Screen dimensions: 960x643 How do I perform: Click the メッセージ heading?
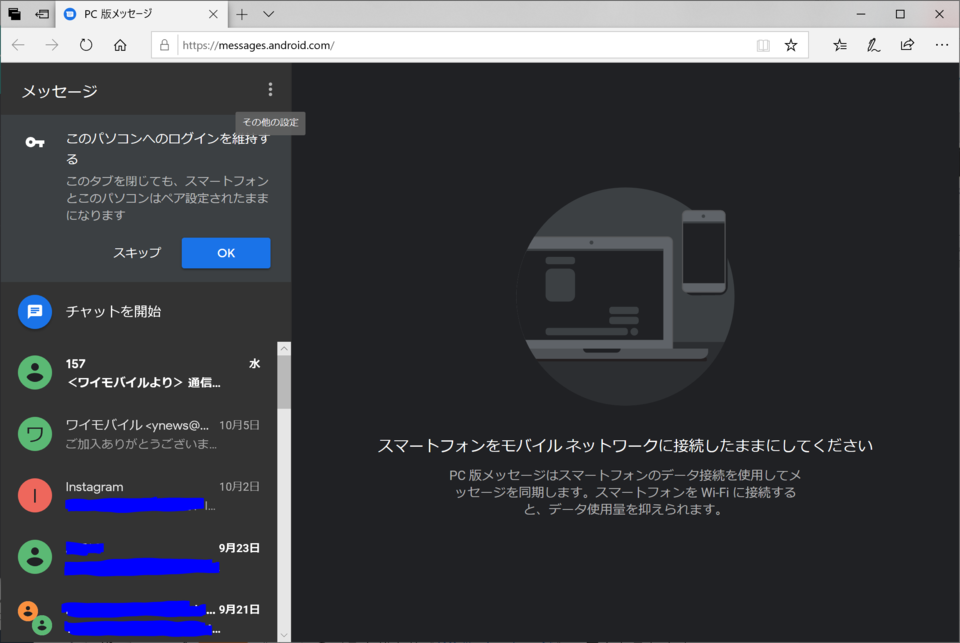point(60,91)
